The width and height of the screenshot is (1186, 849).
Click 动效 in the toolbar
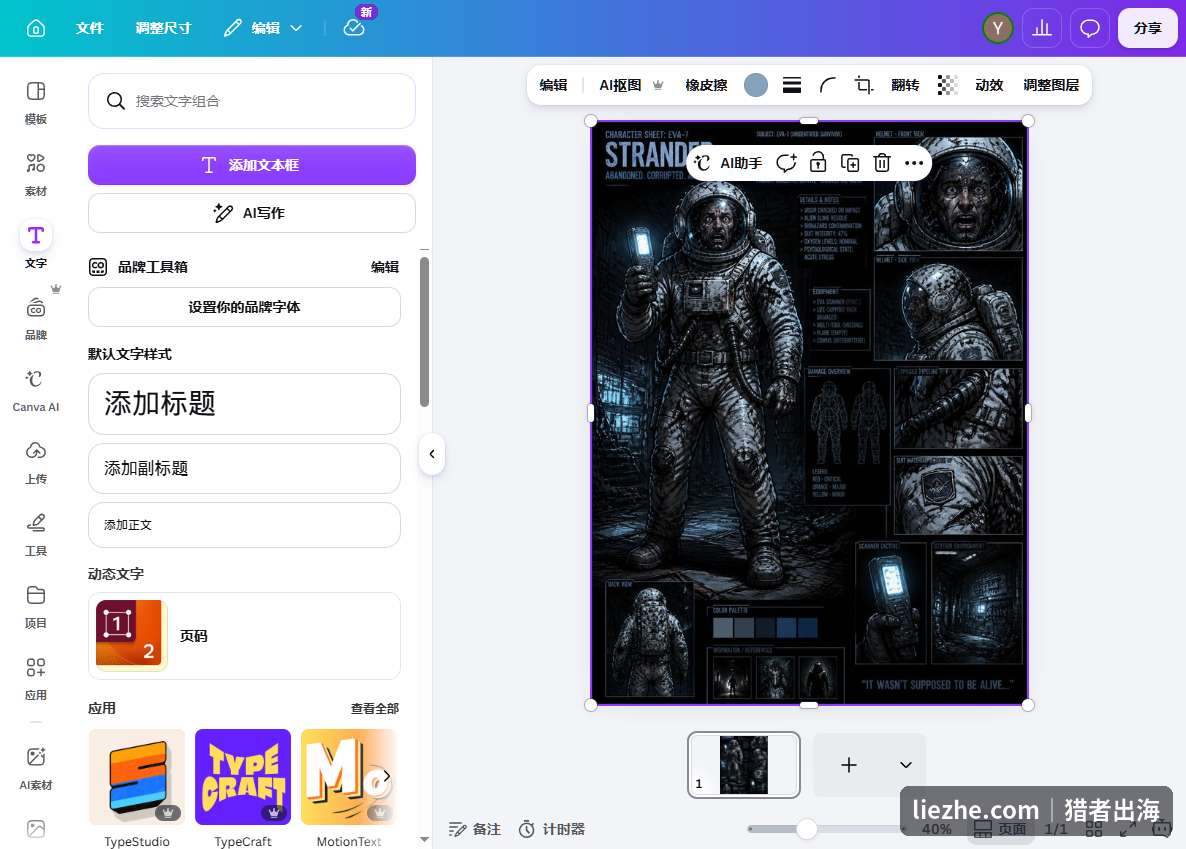(x=989, y=86)
